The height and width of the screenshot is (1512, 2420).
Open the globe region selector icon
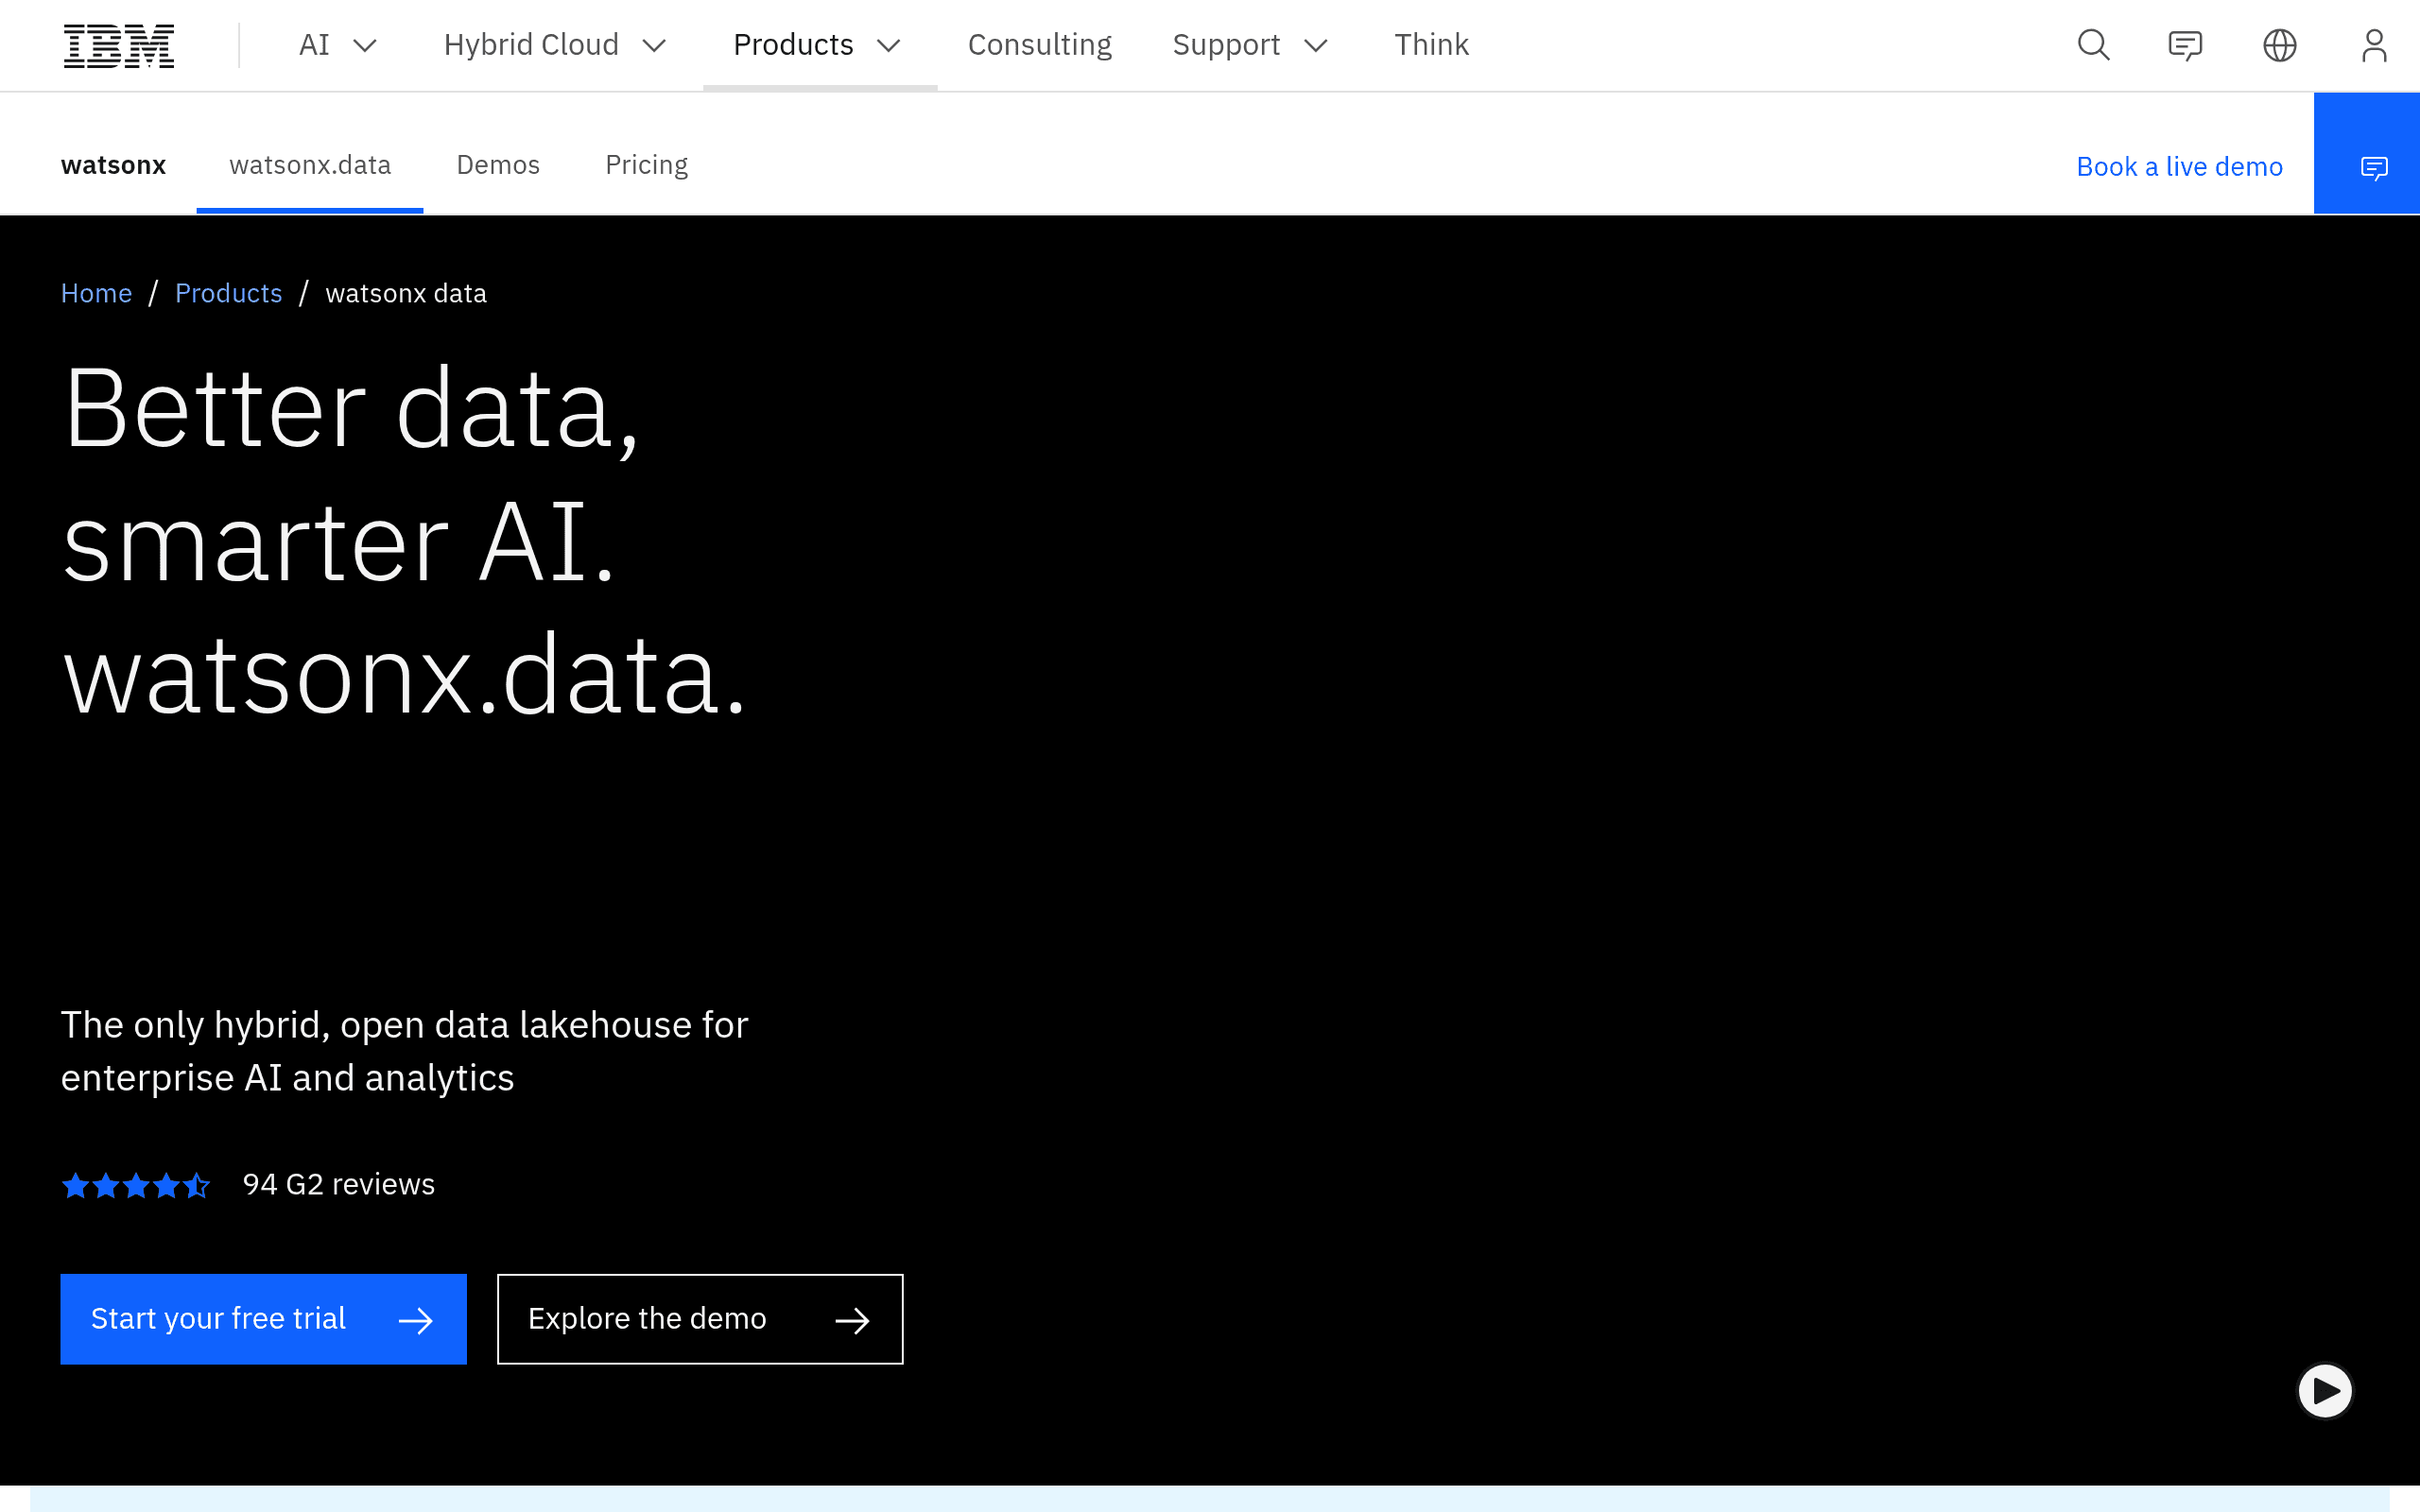tap(2279, 45)
